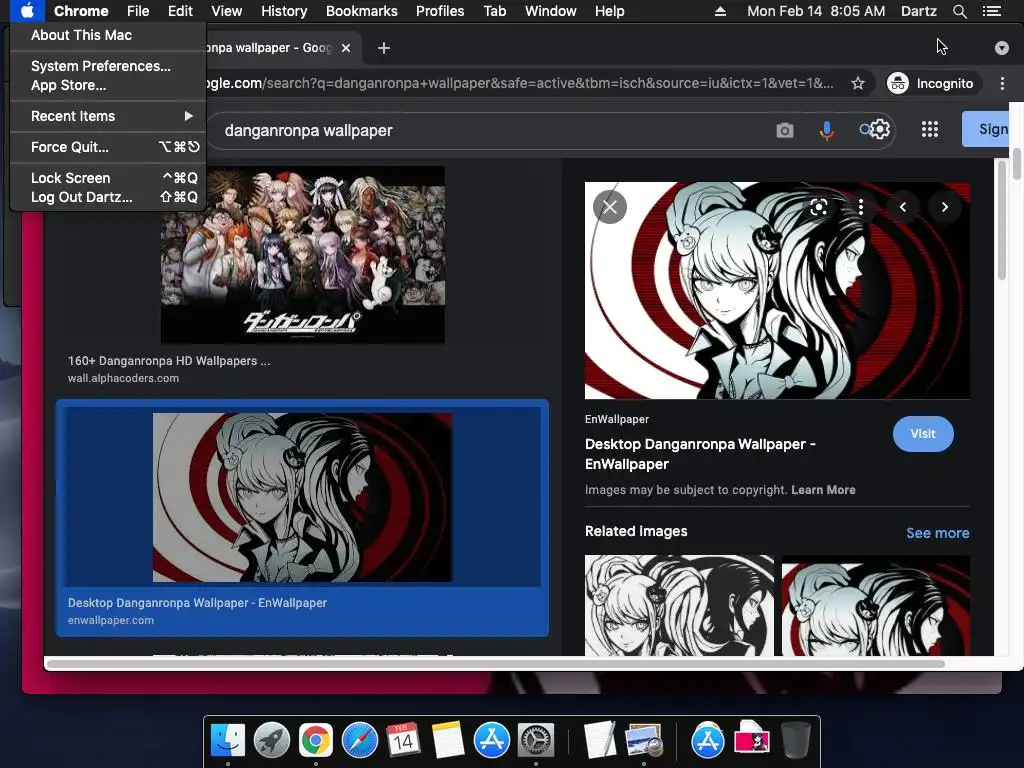Go to next image with right chevron
This screenshot has height=768, width=1024.
(x=944, y=207)
